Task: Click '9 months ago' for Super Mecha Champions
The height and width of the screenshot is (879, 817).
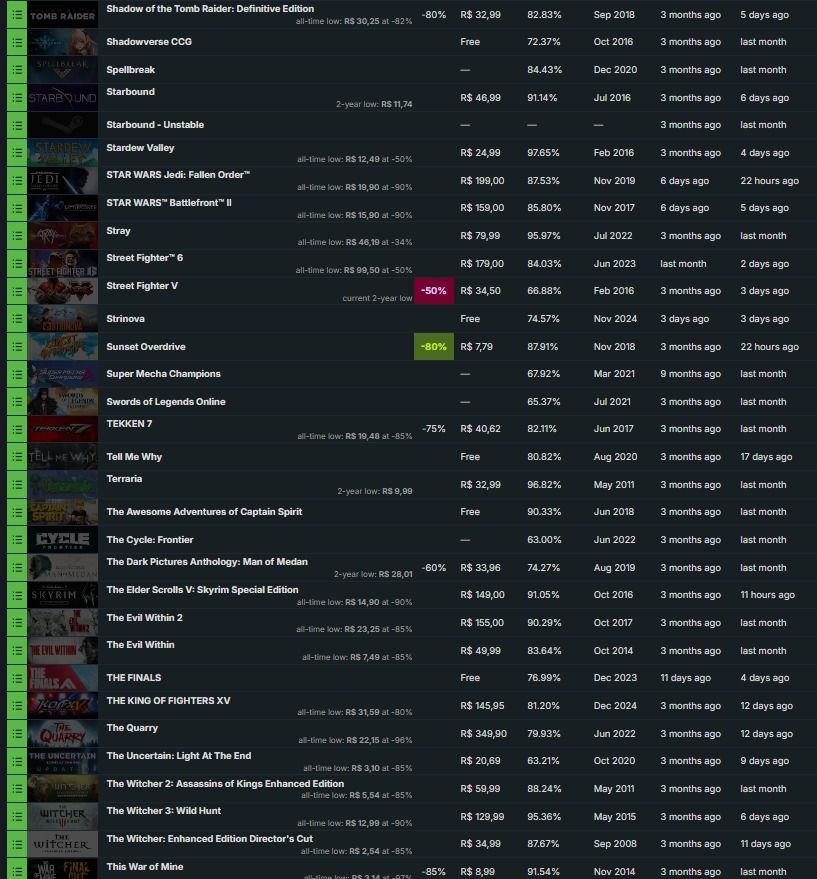Action: (x=690, y=374)
